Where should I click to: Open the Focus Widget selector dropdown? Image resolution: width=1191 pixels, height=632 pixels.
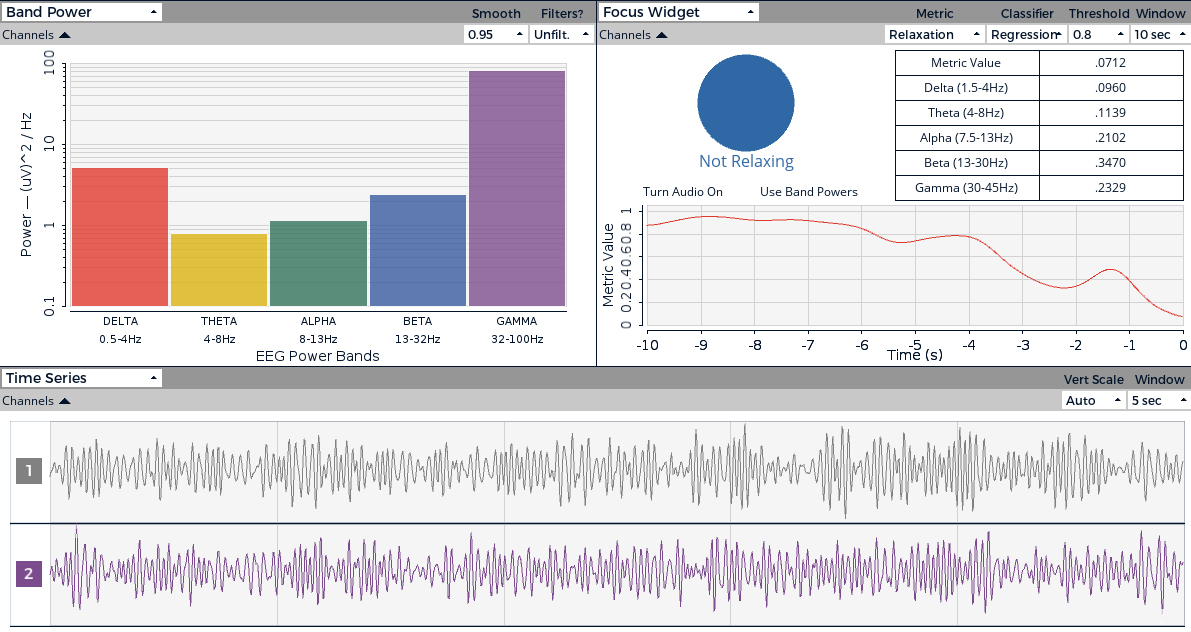coord(677,12)
